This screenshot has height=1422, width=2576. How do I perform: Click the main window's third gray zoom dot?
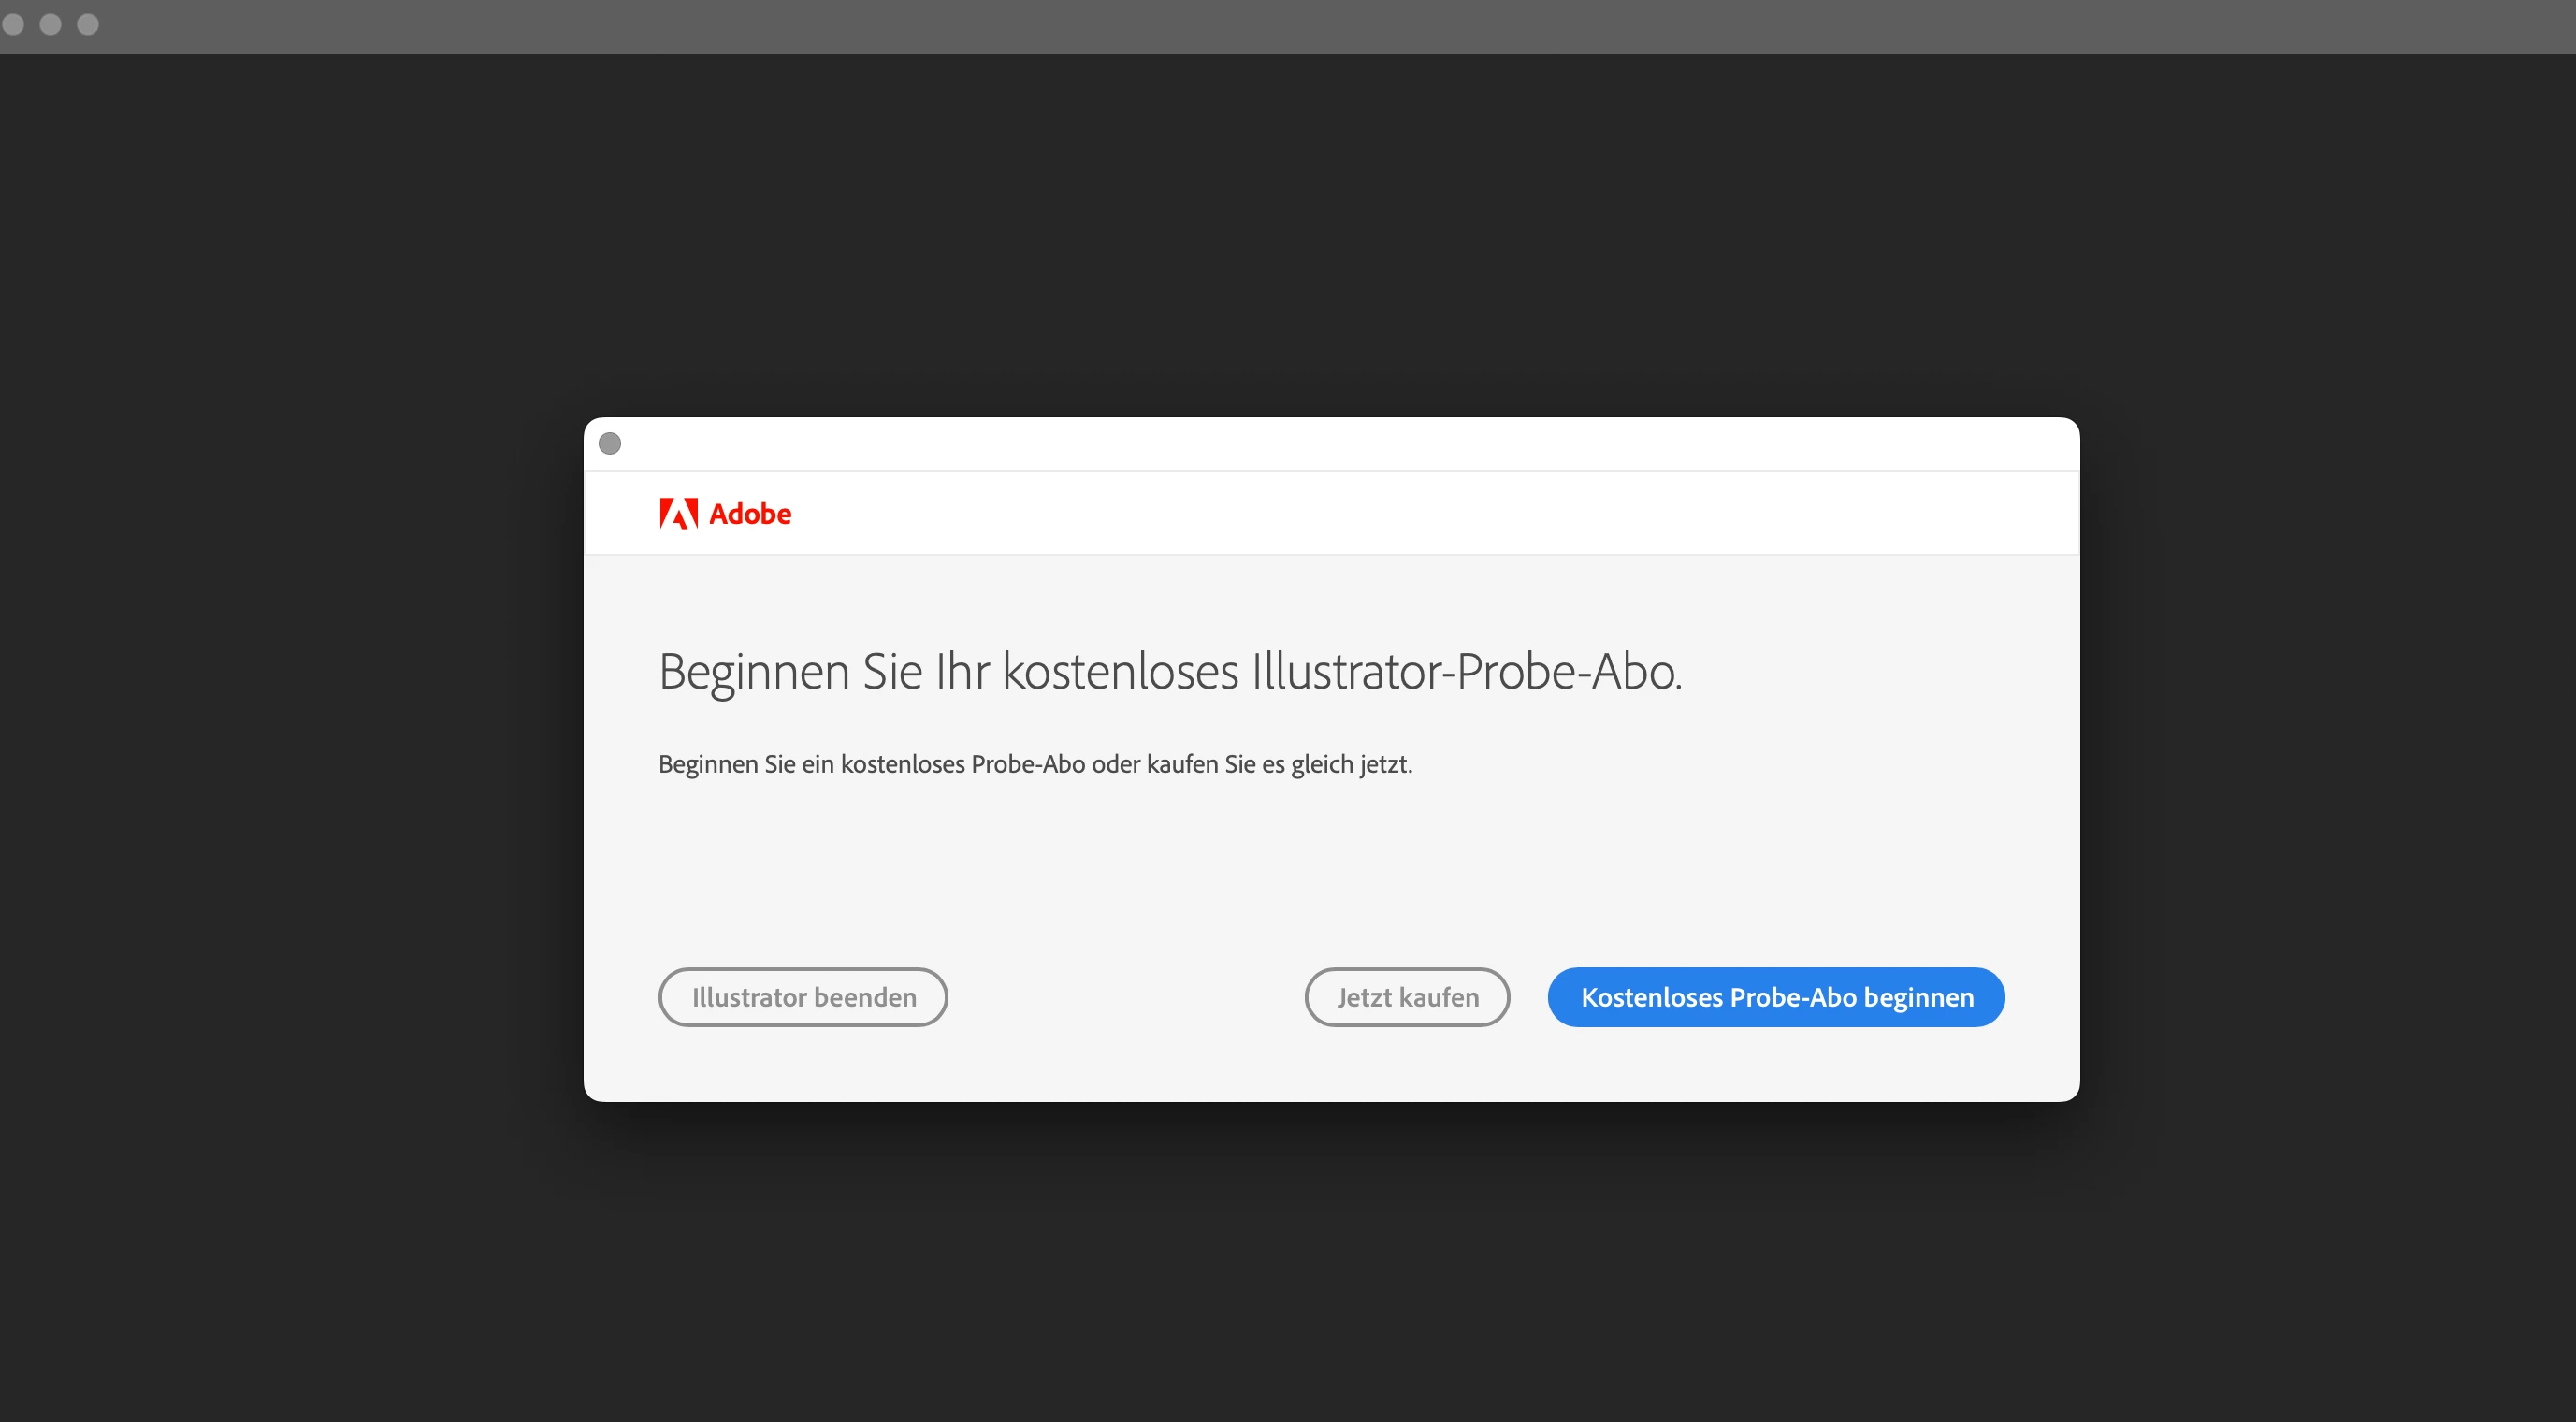click(88, 24)
